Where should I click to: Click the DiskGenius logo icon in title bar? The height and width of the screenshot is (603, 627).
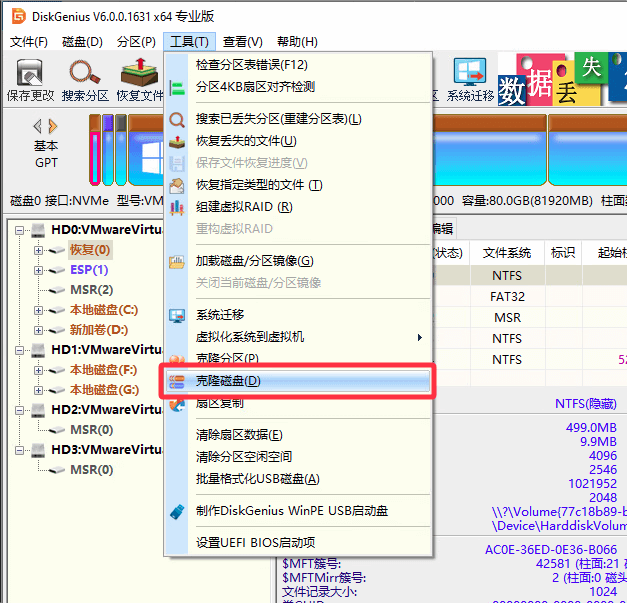pos(18,16)
